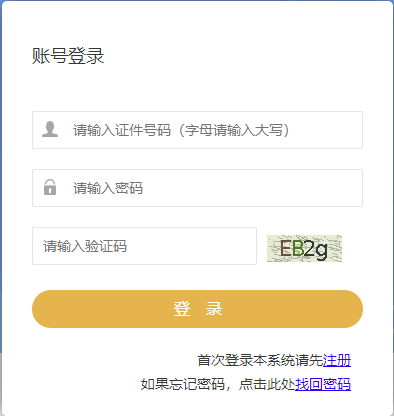Focus the 请输入验证码 captcha input box
This screenshot has width=394, height=416.
click(x=144, y=246)
